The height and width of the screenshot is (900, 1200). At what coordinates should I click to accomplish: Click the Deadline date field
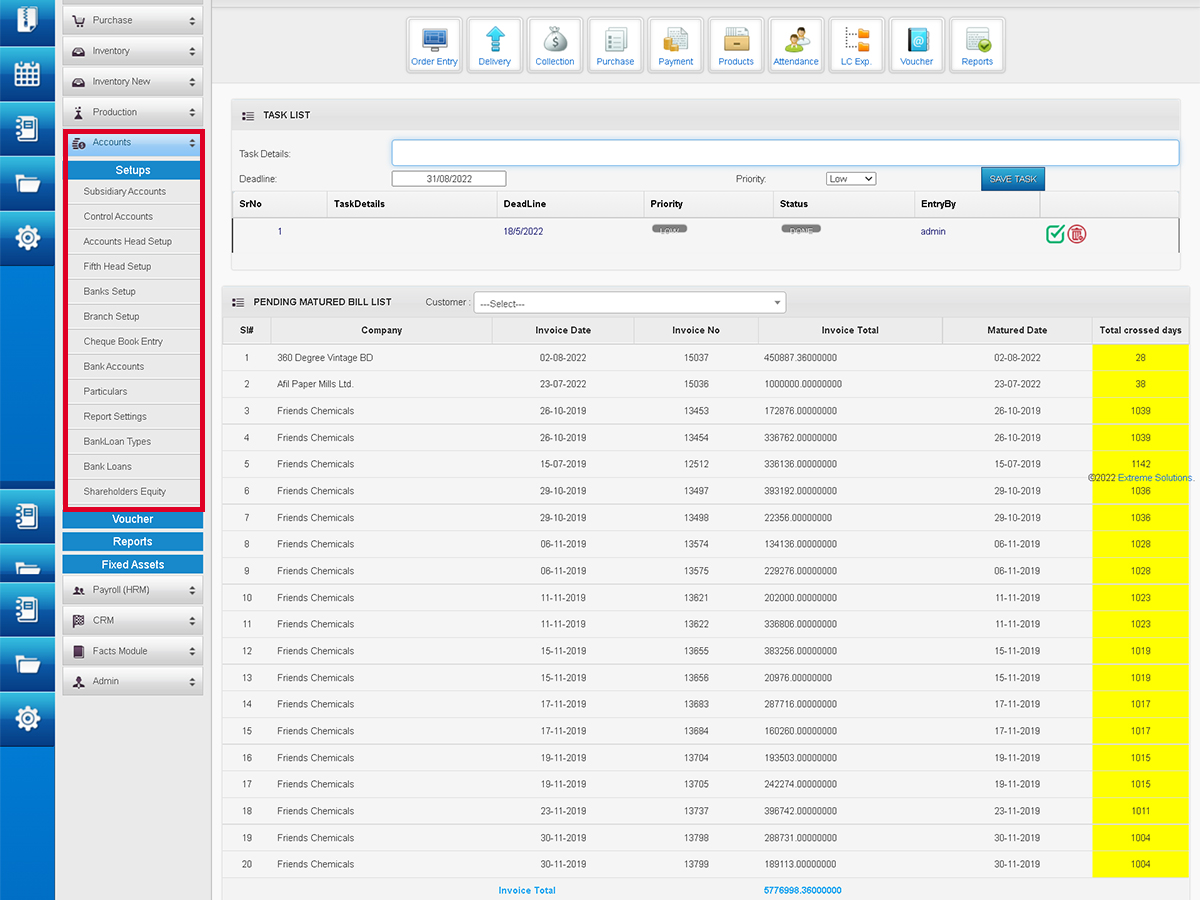[x=449, y=179]
